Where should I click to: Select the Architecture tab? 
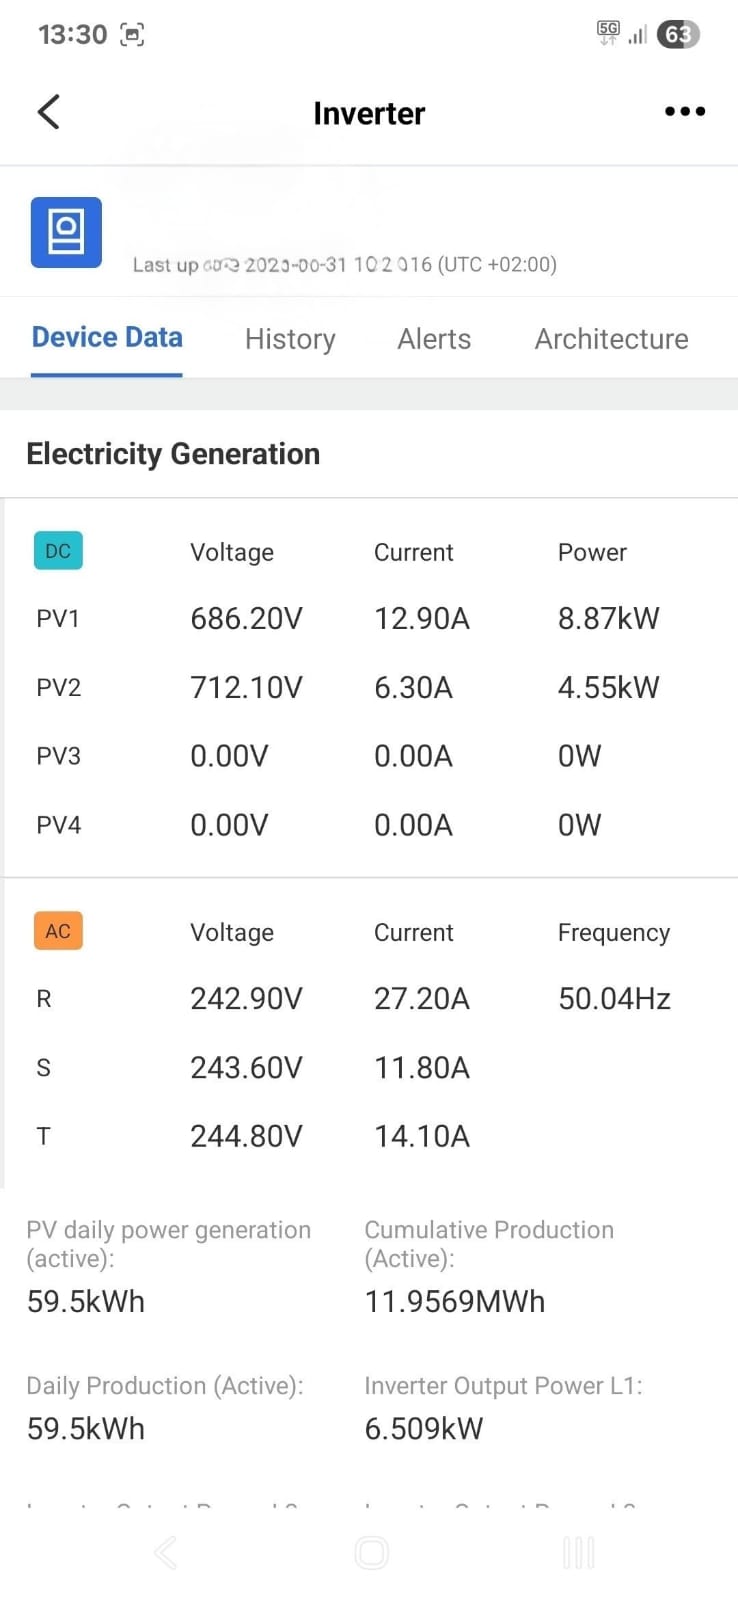point(611,339)
